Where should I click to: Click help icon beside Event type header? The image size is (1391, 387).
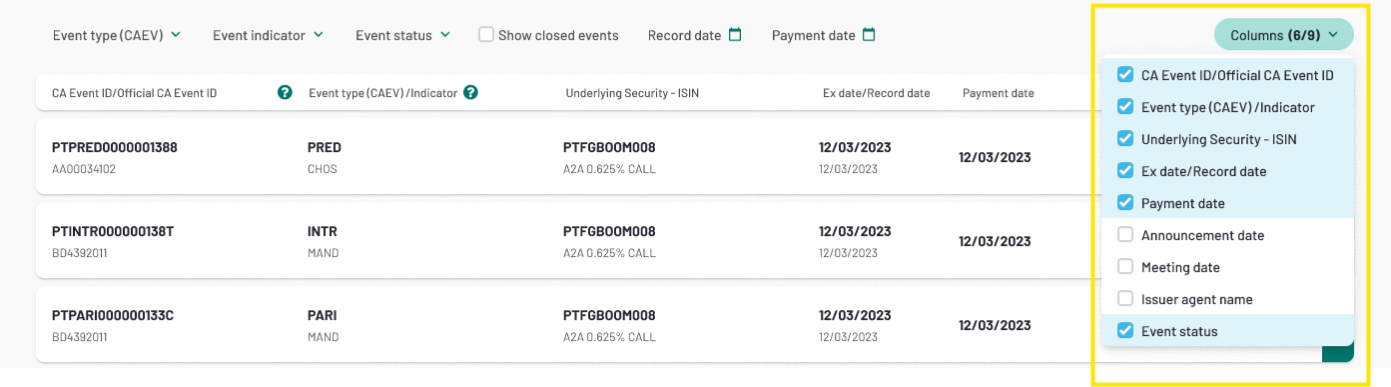(471, 92)
